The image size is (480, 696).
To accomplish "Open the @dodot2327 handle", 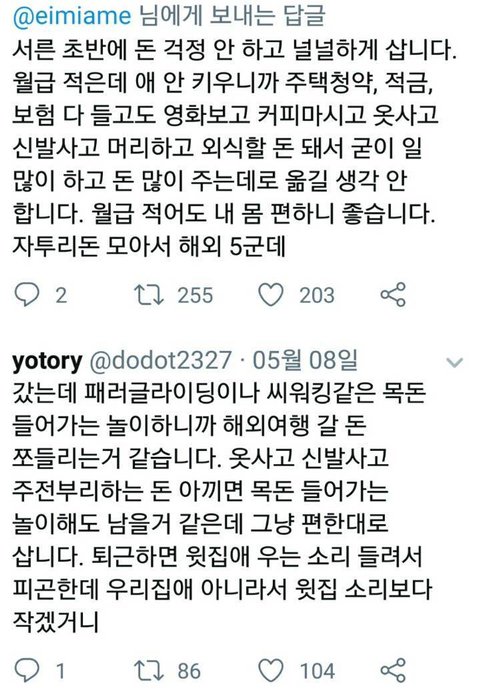I will click(161, 360).
